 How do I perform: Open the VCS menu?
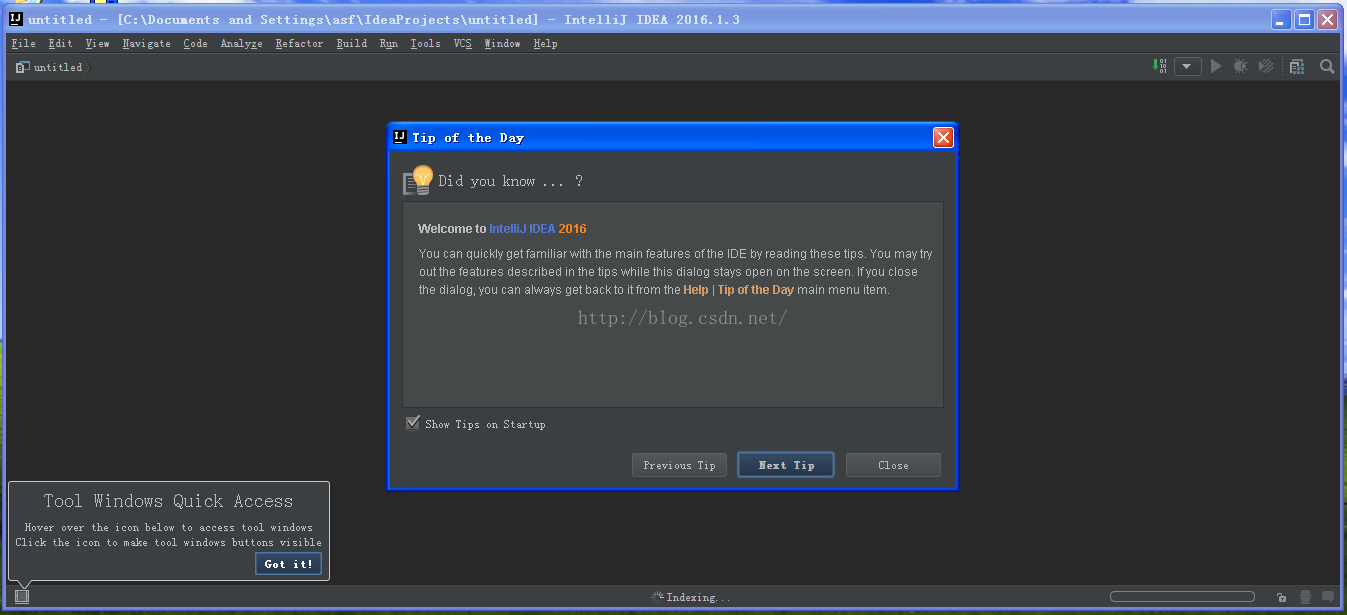pos(462,43)
